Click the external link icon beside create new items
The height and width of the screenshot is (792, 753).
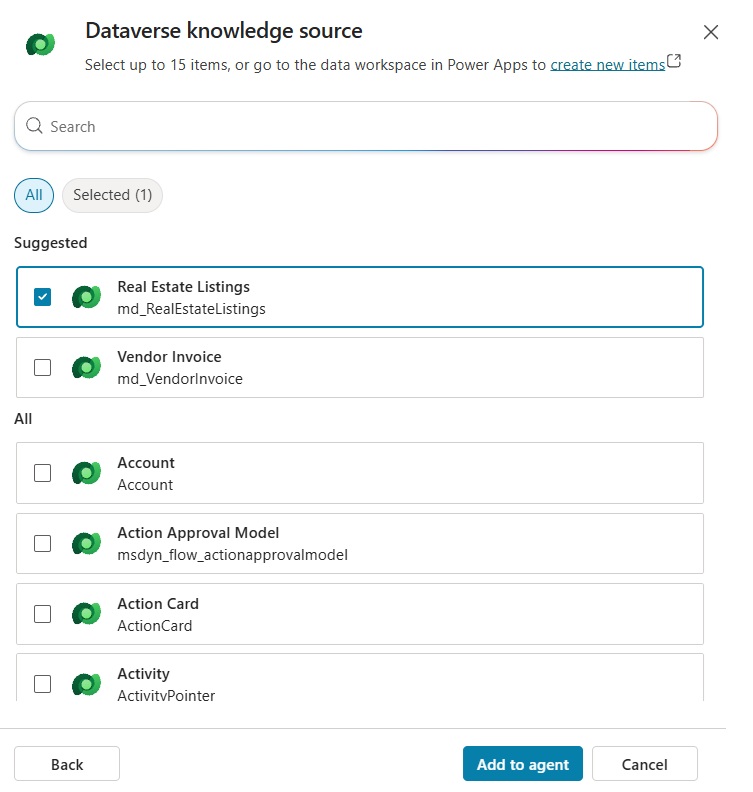pos(674,61)
